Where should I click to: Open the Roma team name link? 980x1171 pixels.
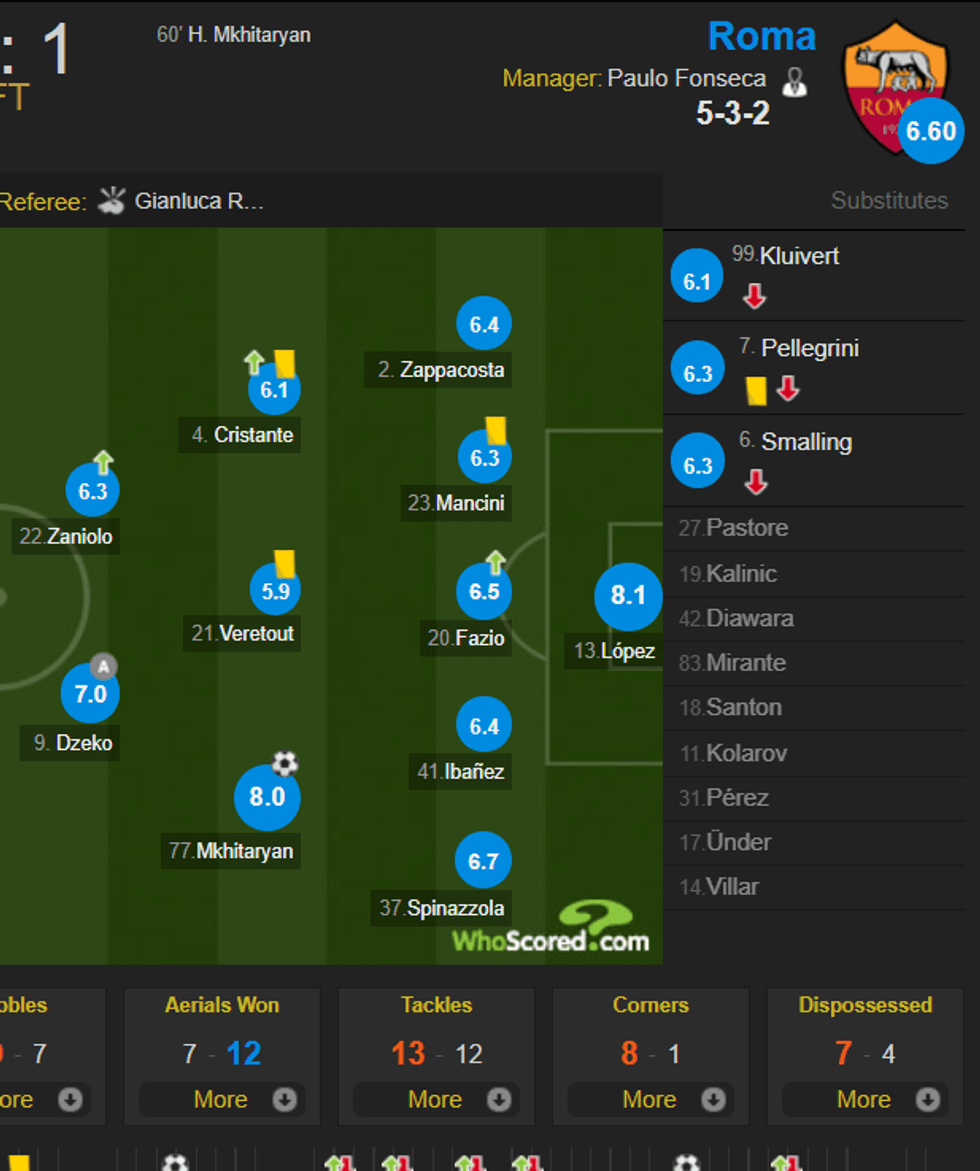pos(761,36)
